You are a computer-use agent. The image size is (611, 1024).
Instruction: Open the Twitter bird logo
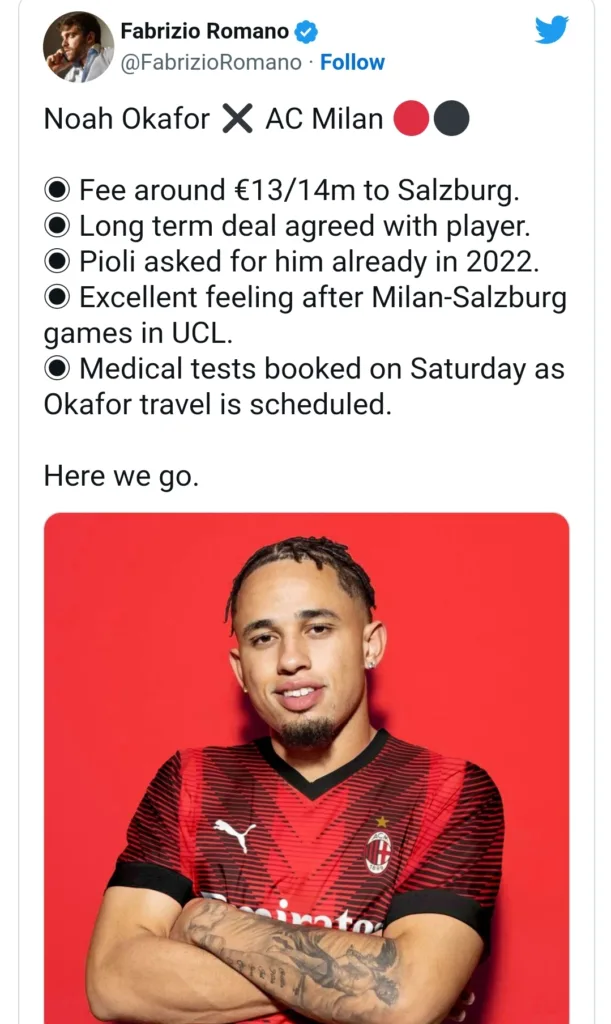pos(552,30)
